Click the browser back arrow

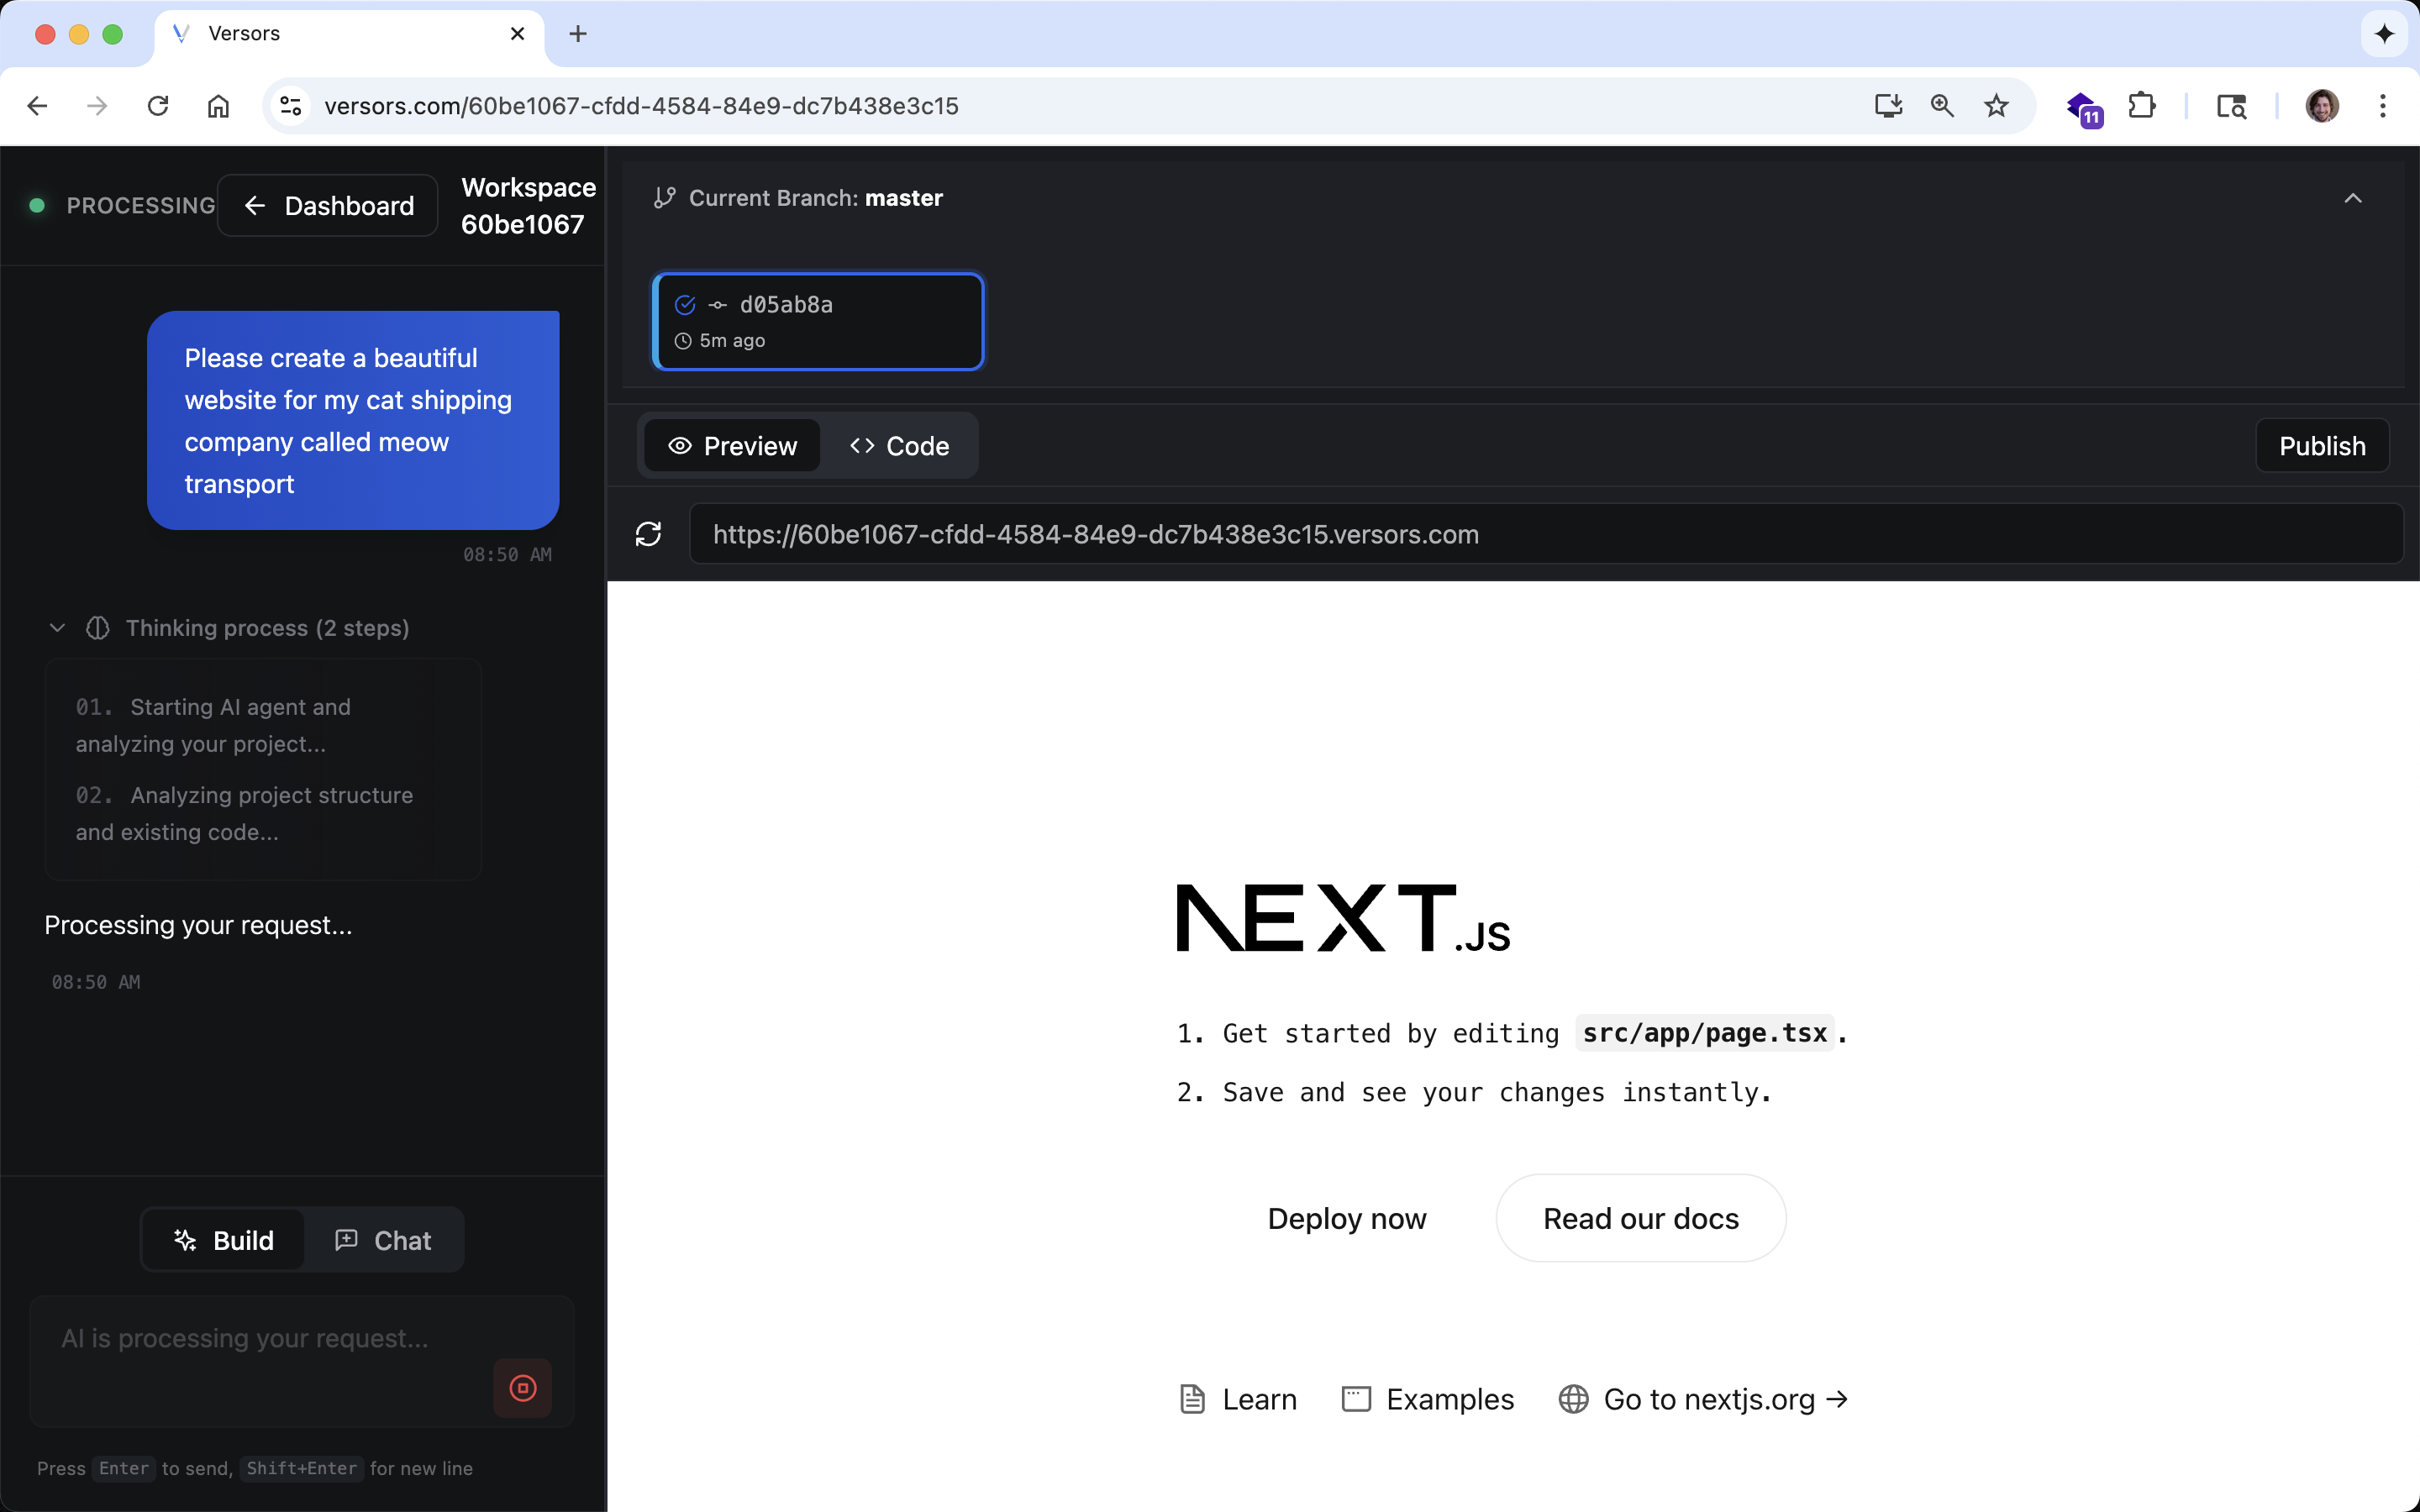pos(37,106)
